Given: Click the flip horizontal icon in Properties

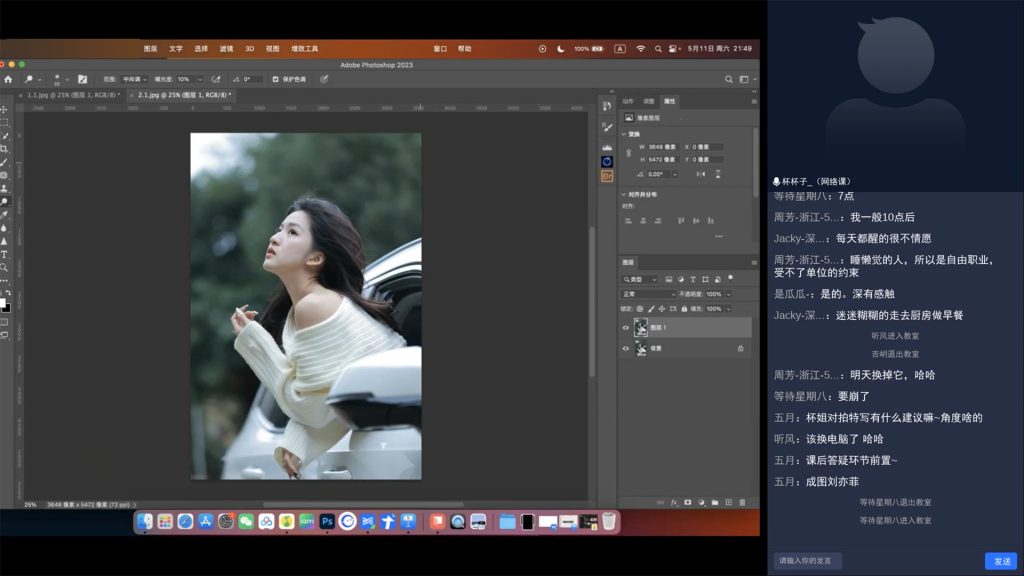Looking at the screenshot, I should click(700, 174).
